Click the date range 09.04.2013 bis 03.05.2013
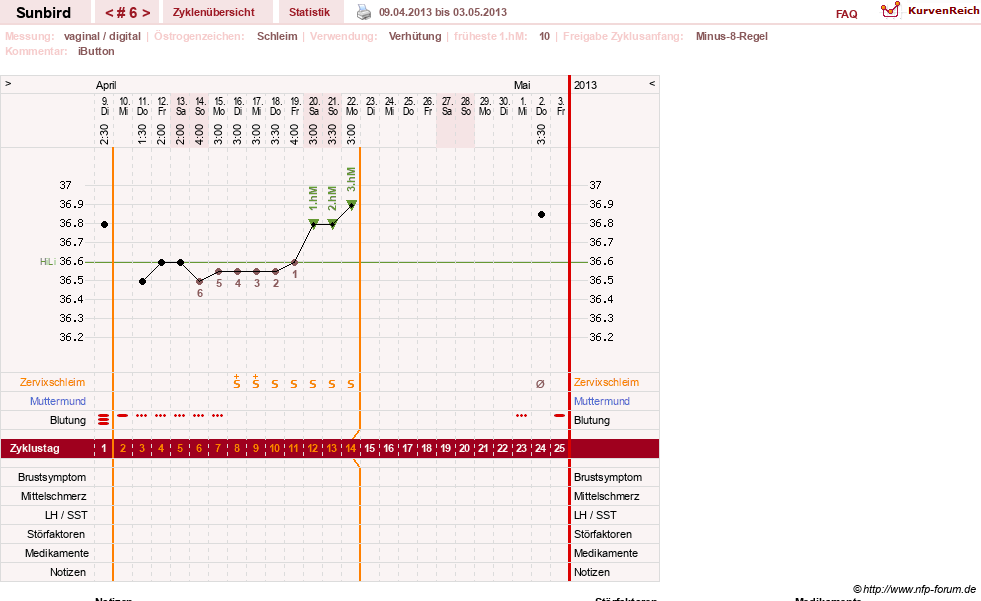981x601 pixels. [443, 12]
